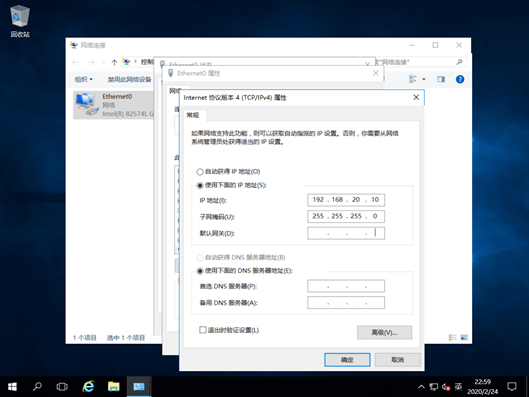The image size is (529, 397).
Task: Click the network tray icon
Action: point(434,387)
